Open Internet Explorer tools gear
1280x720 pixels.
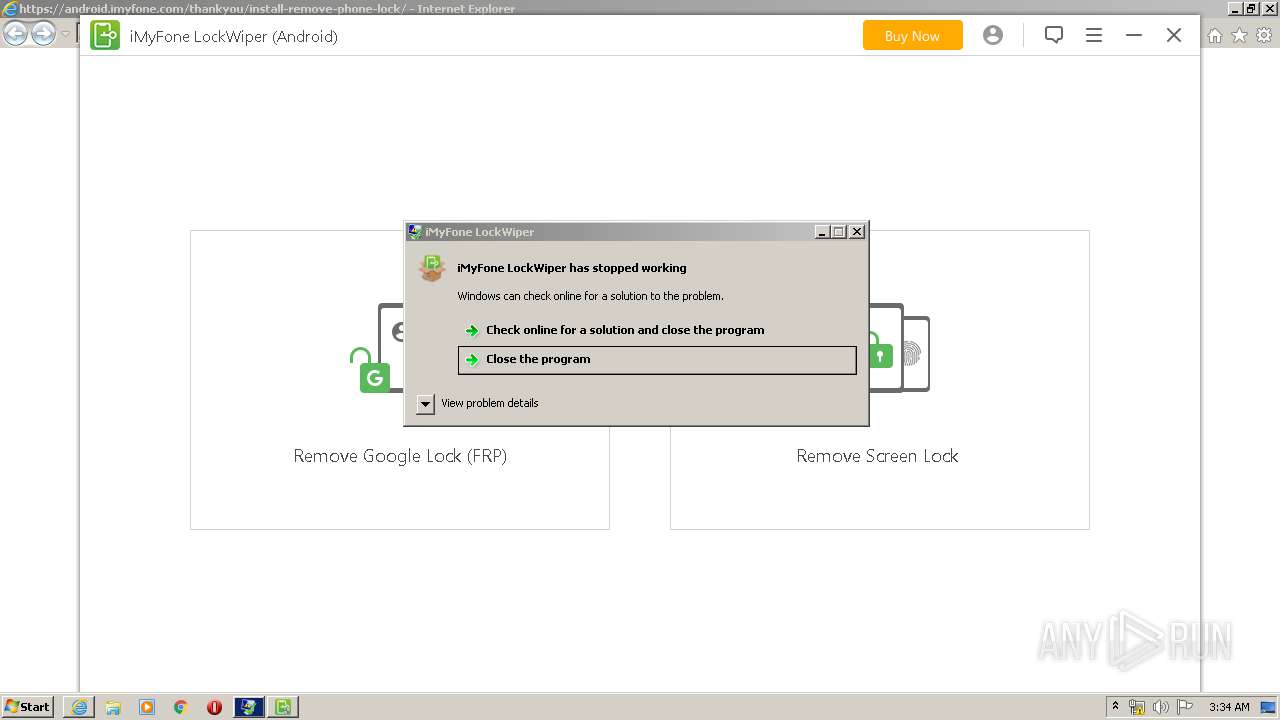point(1264,36)
